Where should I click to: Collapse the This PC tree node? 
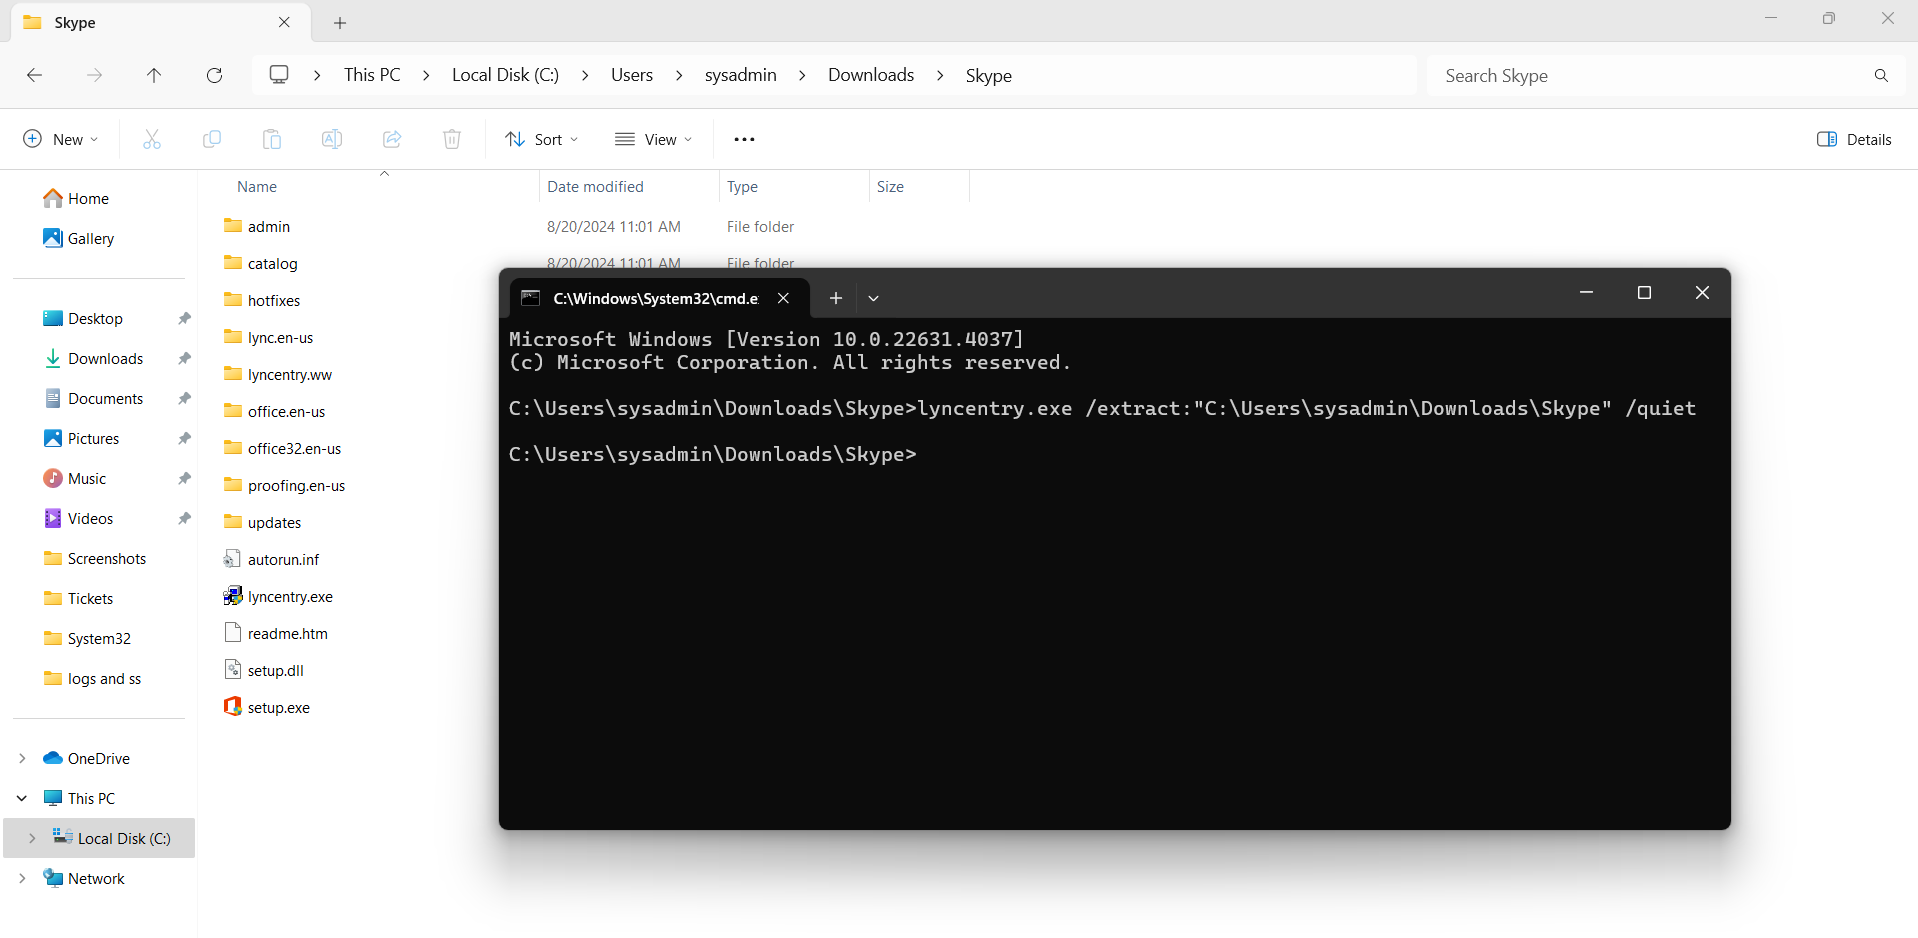click(x=22, y=799)
